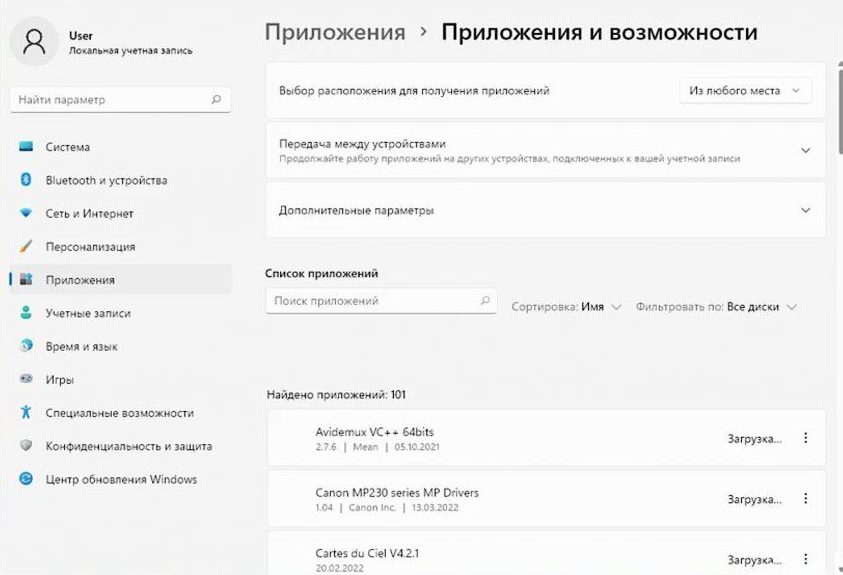Viewport: 843px width, 575px height.
Task: Click the Accounts person icon
Action: [x=26, y=313]
